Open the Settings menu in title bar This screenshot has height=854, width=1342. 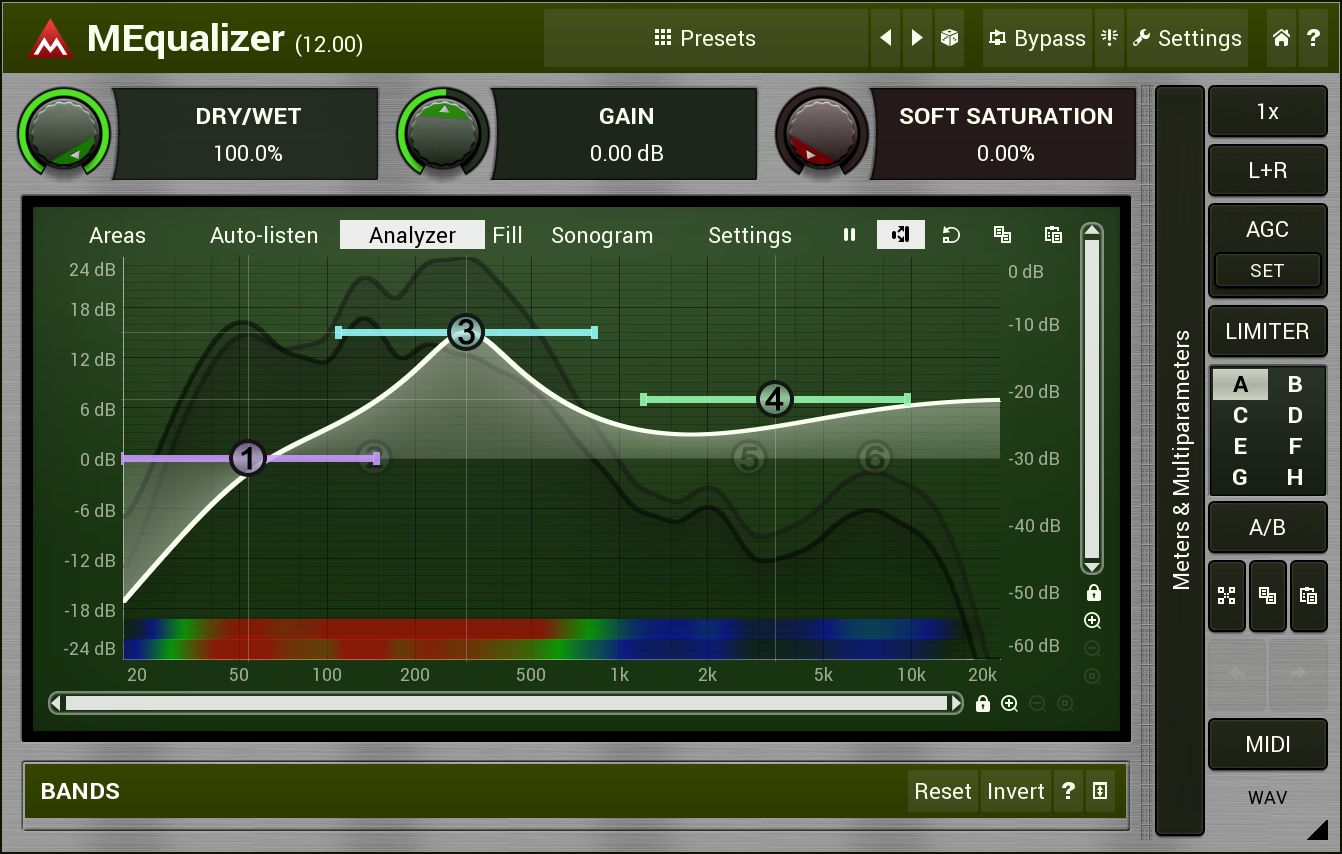pos(1187,38)
